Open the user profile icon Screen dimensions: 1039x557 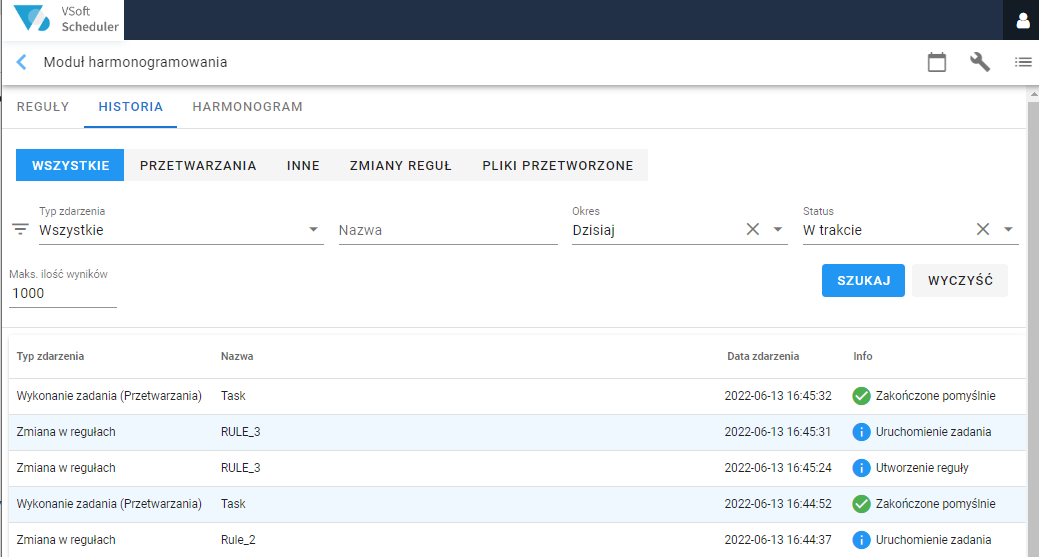(1022, 21)
